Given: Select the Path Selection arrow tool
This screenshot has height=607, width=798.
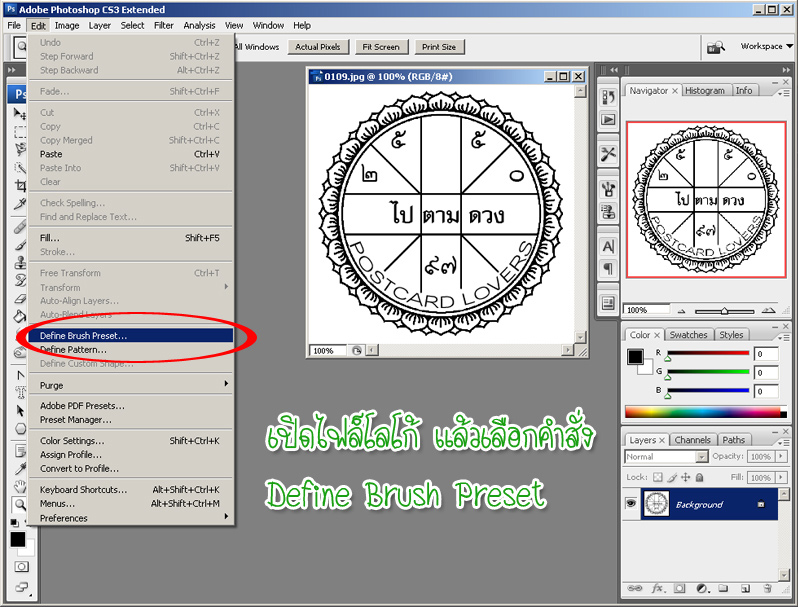Looking at the screenshot, I should (x=20, y=410).
